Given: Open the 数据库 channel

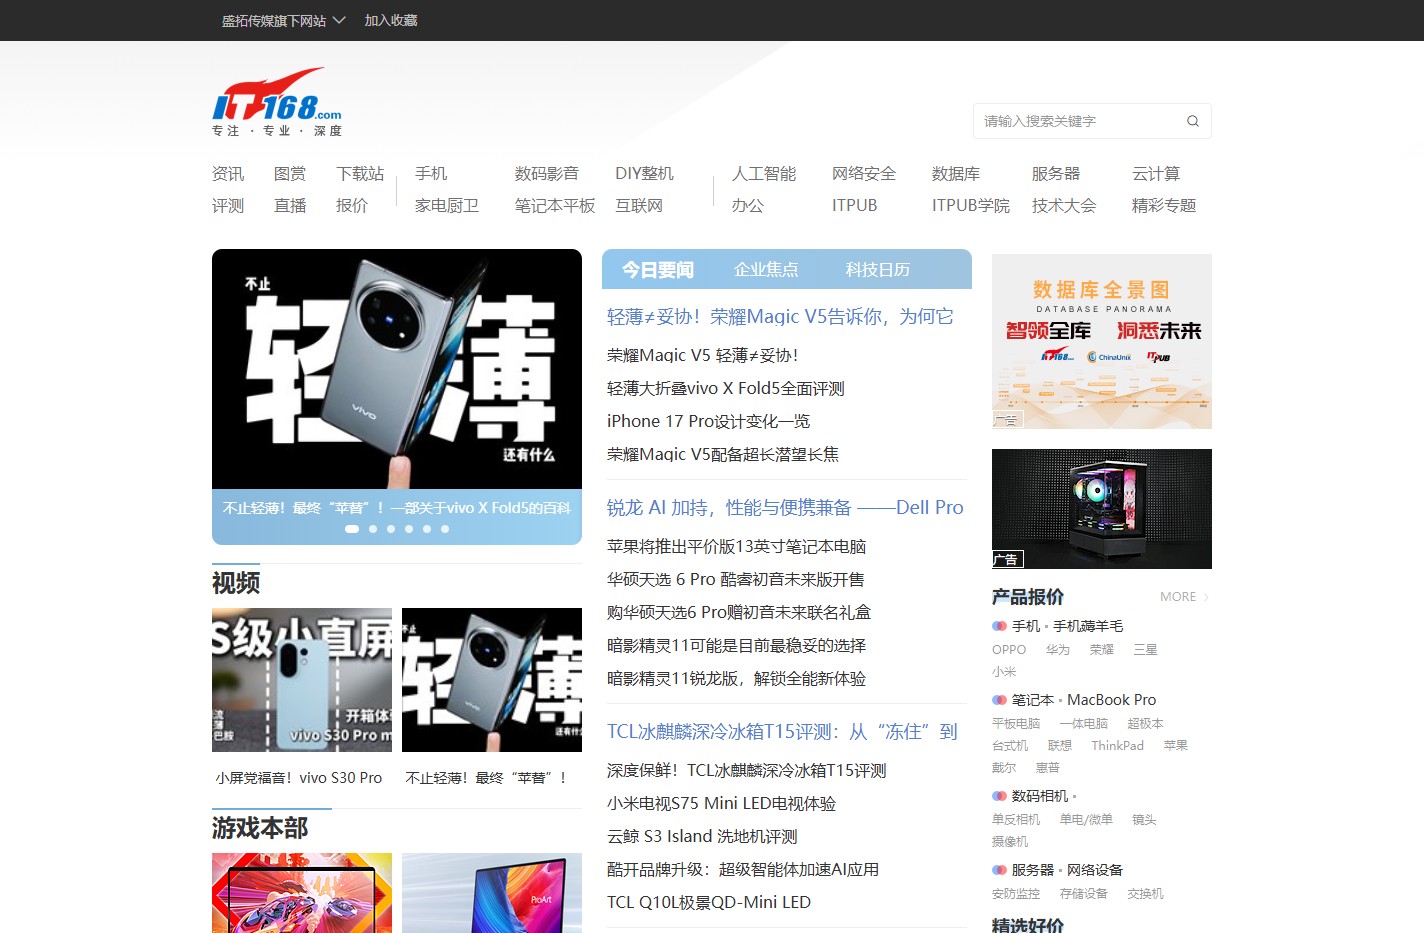Looking at the screenshot, I should 956,174.
